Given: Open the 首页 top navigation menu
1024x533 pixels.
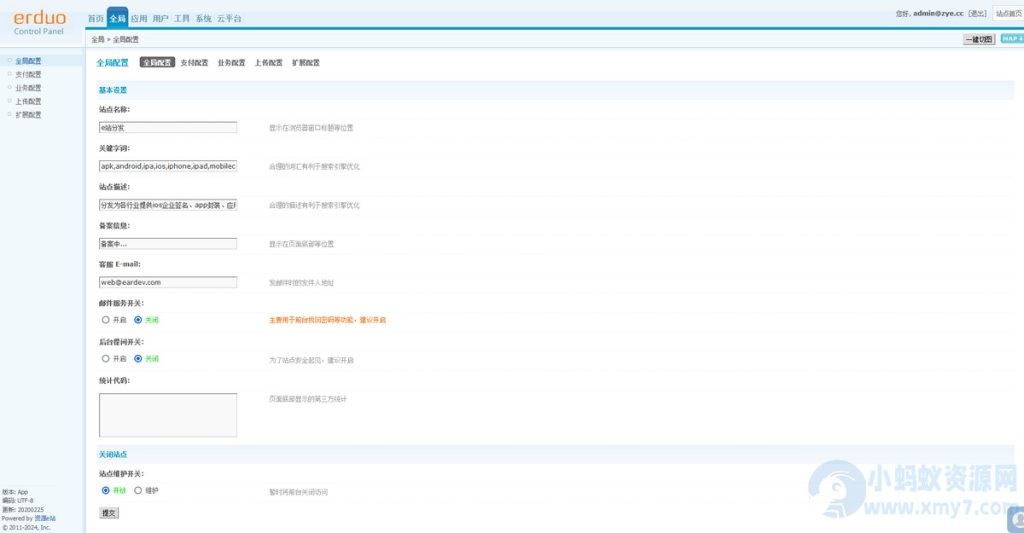Looking at the screenshot, I should 95,19.
